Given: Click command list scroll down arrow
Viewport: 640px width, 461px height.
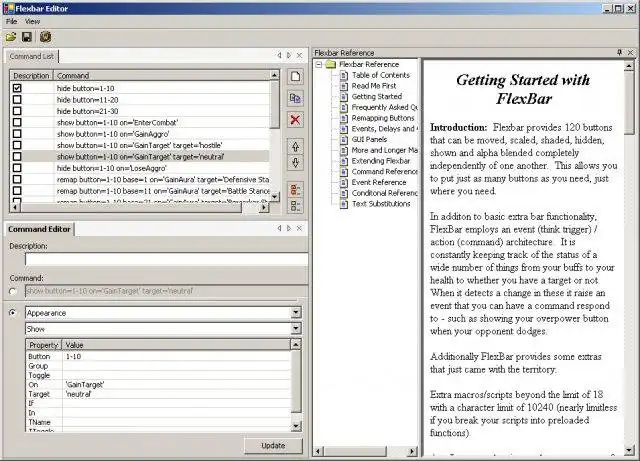Looking at the screenshot, I should click(274, 197).
